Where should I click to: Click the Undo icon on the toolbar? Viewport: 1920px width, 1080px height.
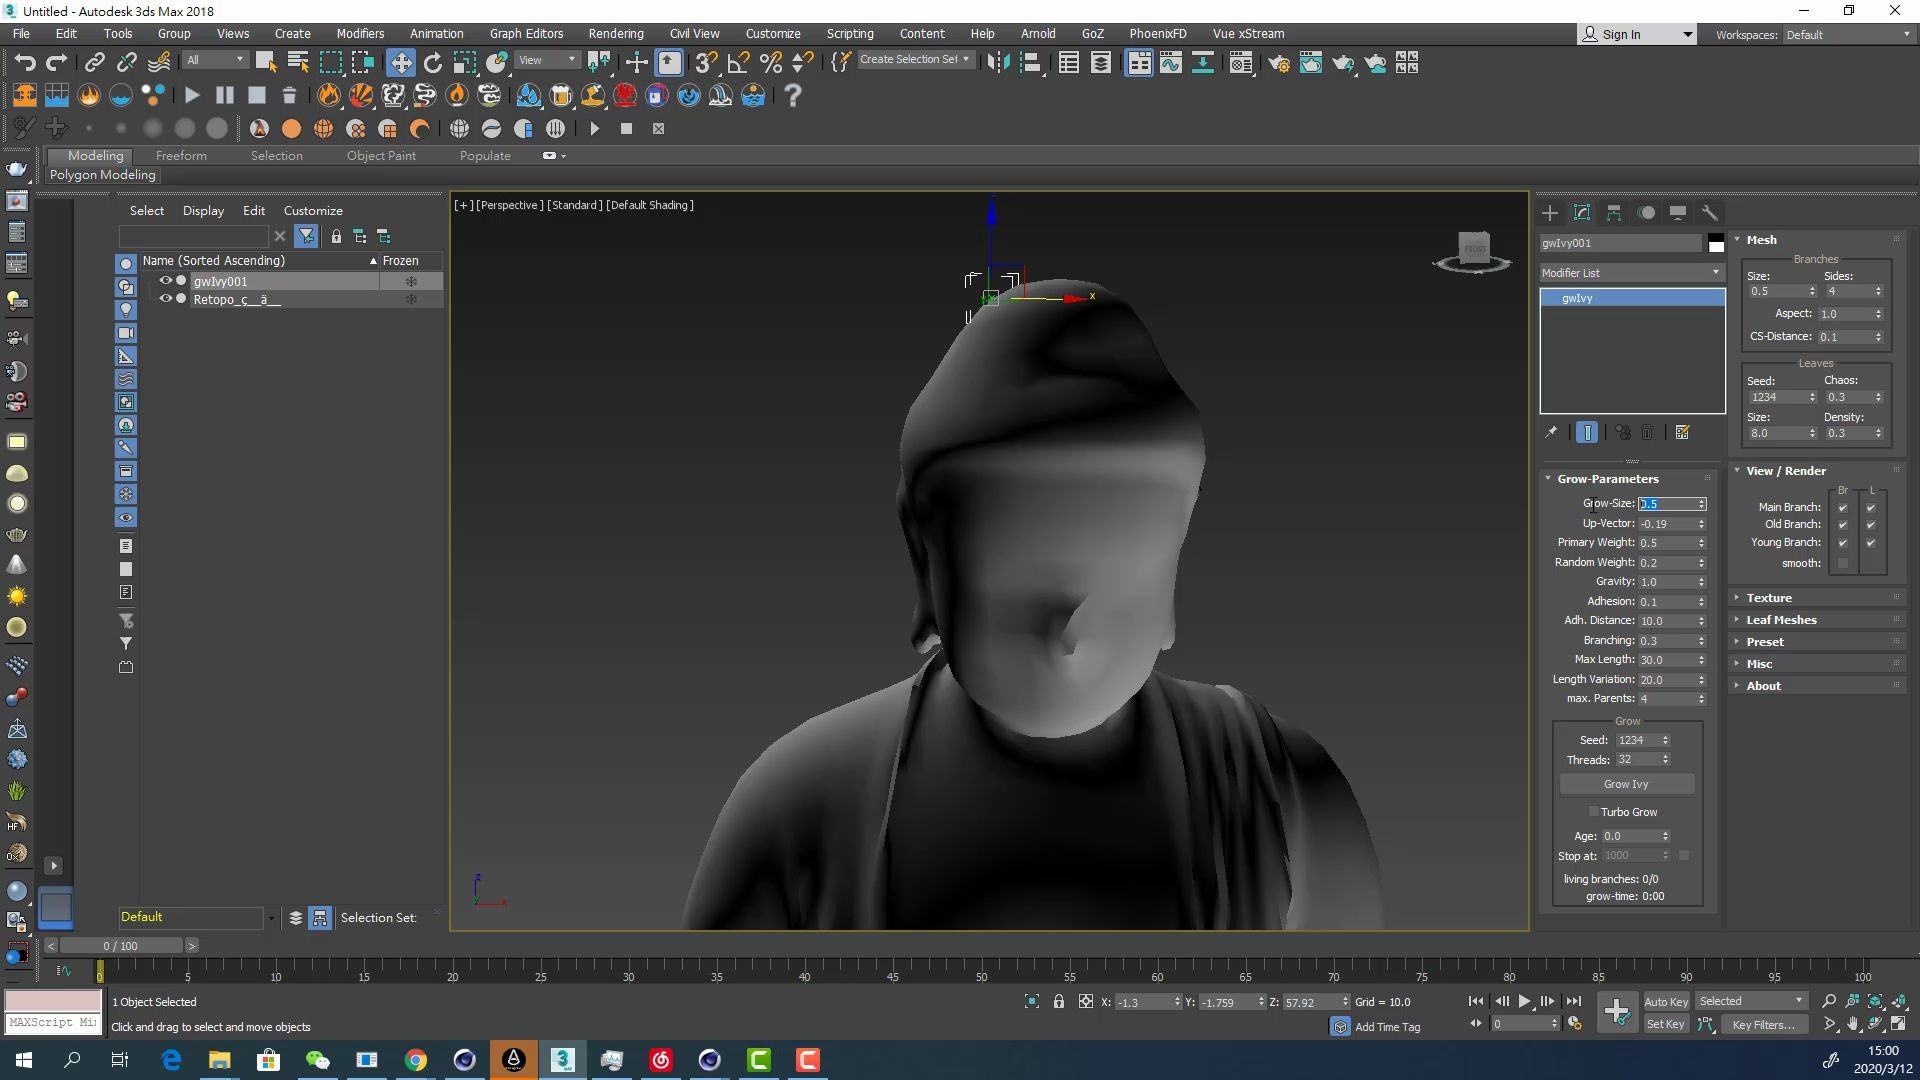[26, 61]
